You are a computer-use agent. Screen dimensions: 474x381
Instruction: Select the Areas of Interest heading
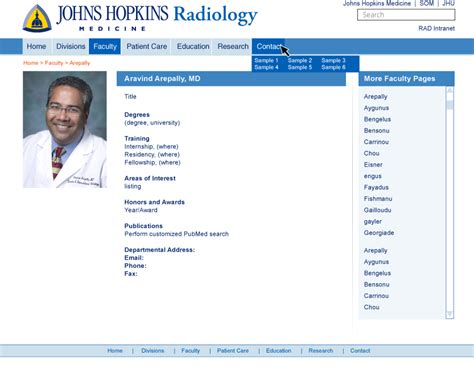click(x=150, y=178)
